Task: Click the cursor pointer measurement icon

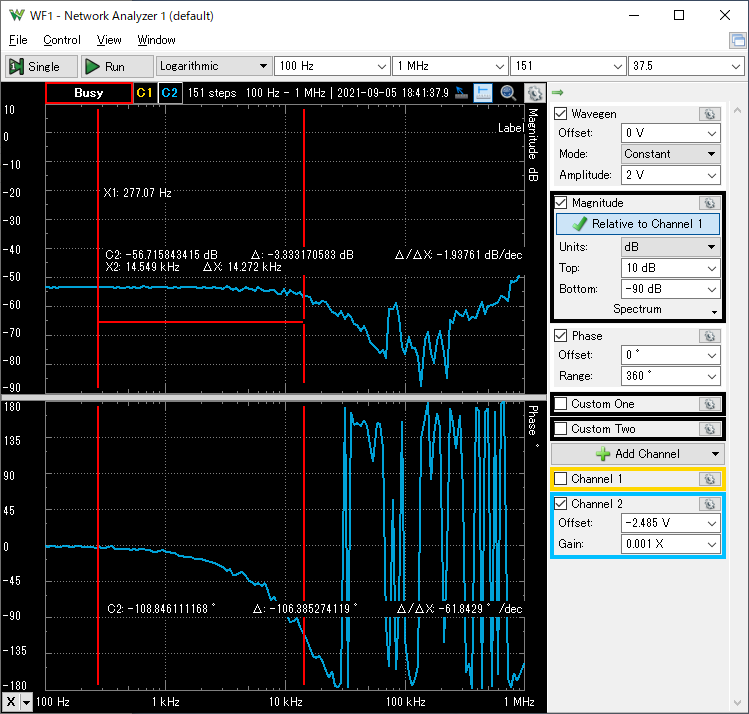Action: point(461,93)
